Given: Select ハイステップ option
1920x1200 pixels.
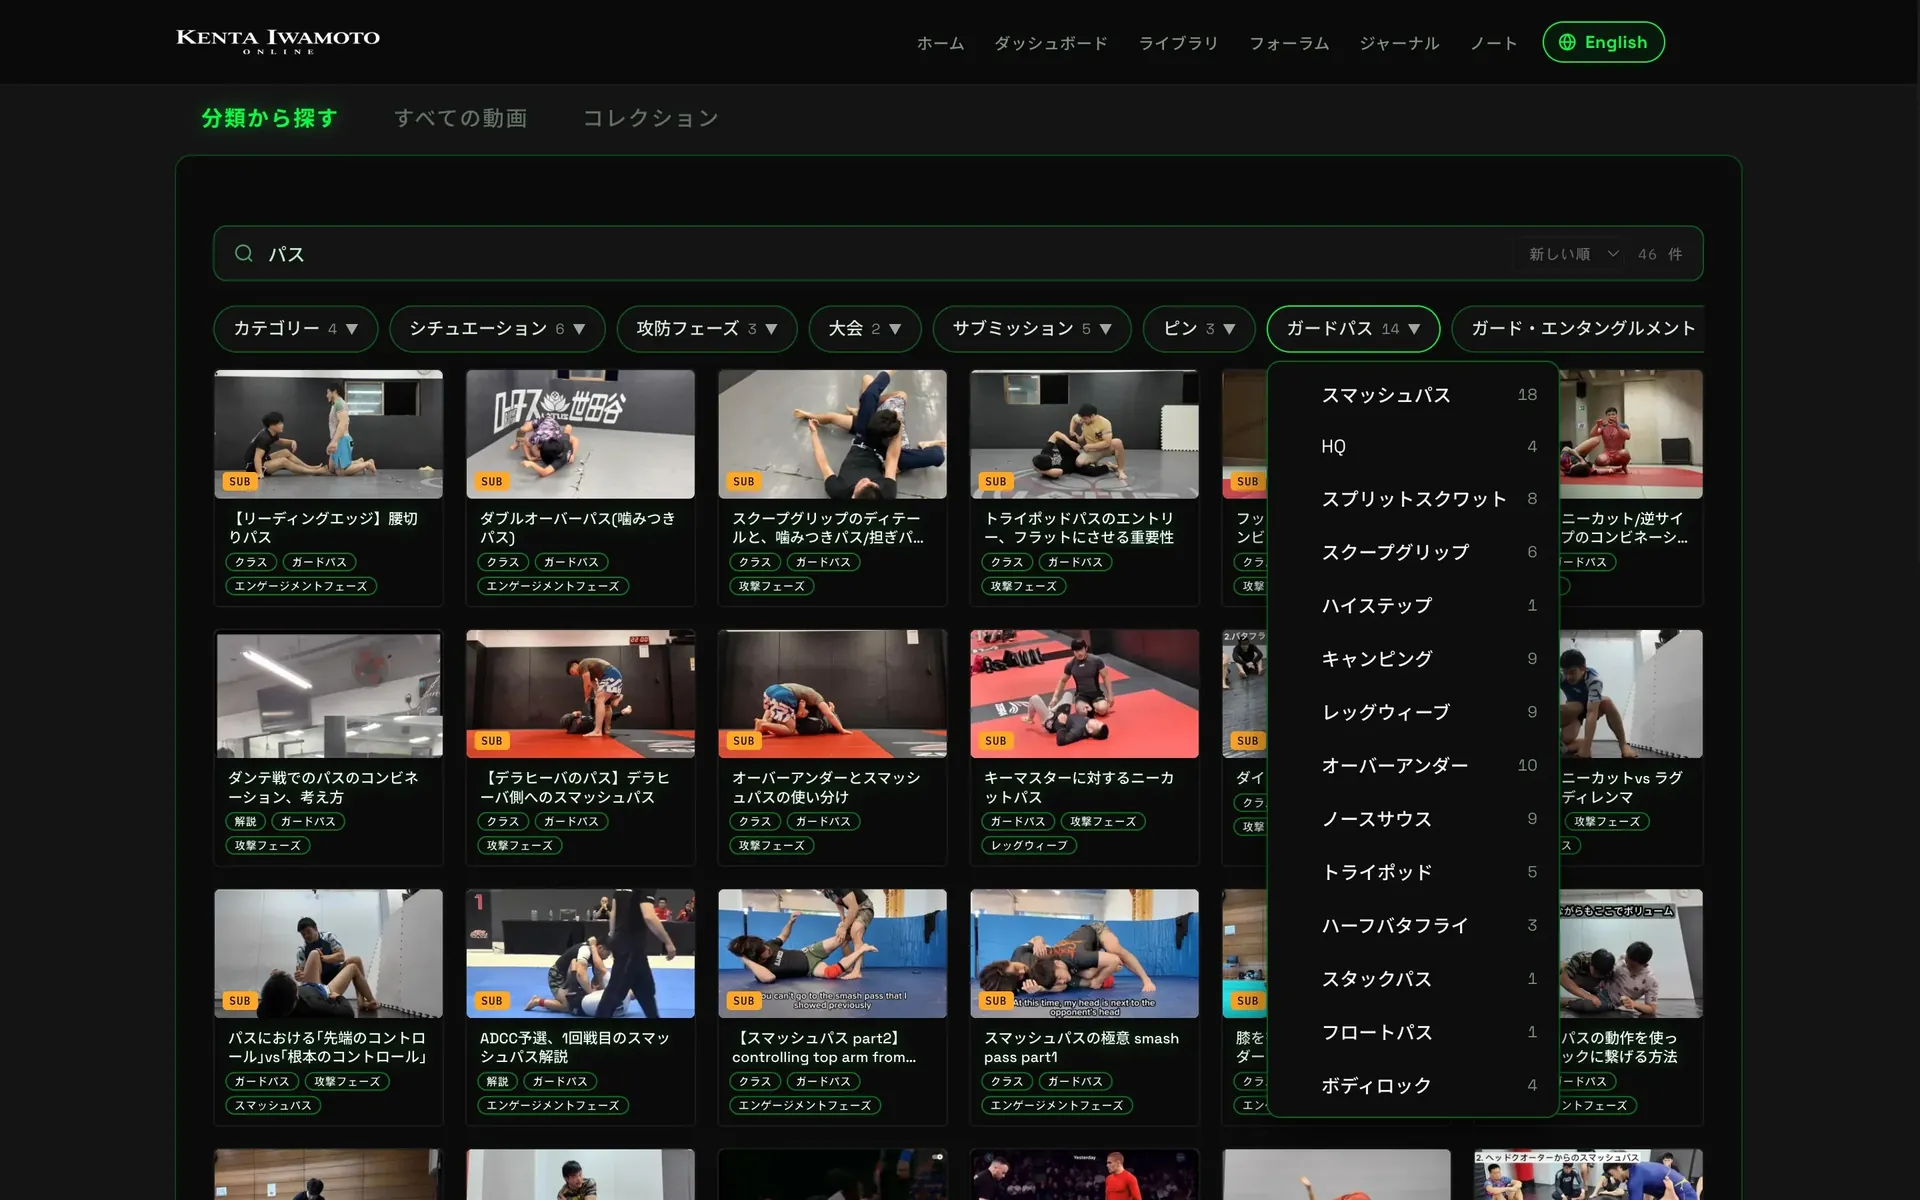Looking at the screenshot, I should tap(1414, 606).
